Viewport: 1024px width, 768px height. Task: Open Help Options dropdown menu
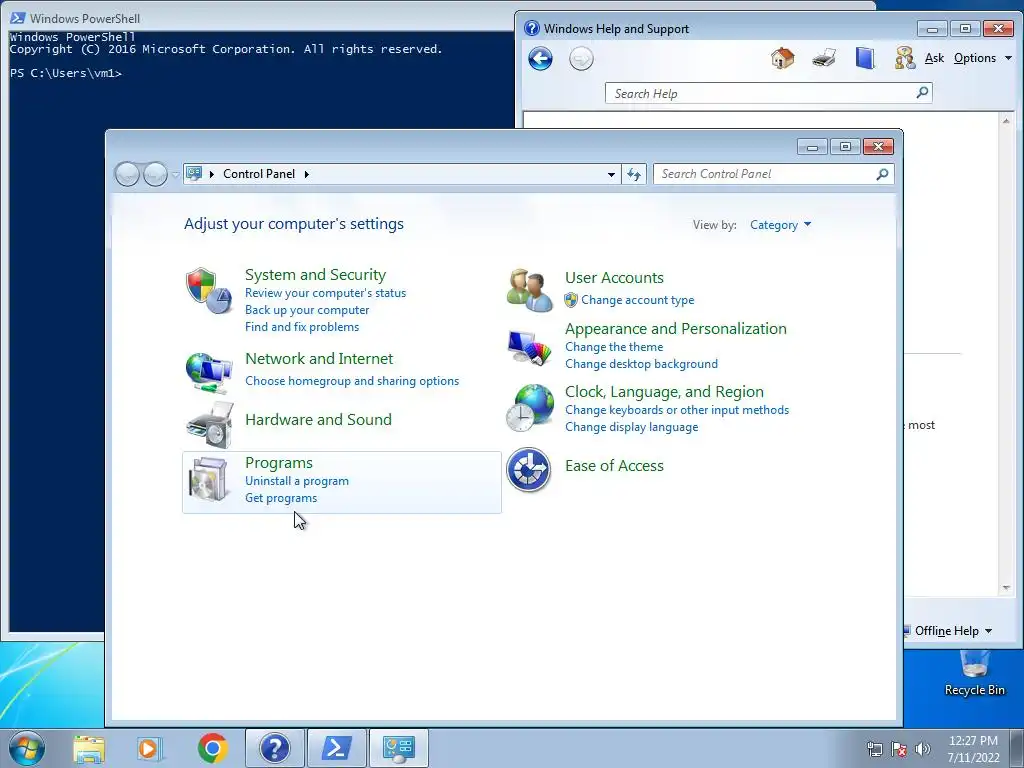coord(983,58)
